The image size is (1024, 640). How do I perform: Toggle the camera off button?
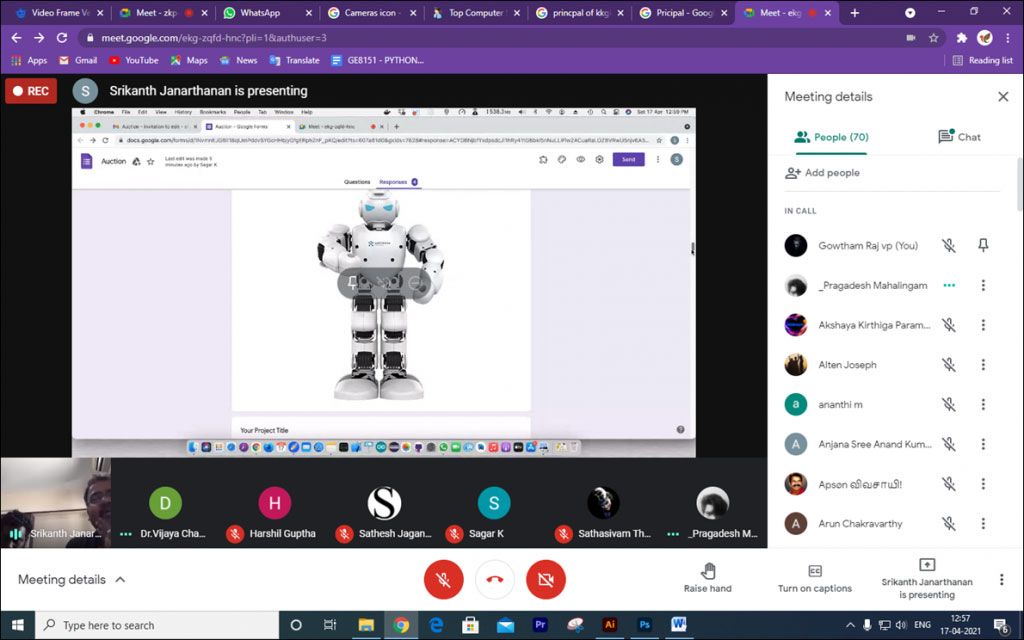[x=546, y=579]
